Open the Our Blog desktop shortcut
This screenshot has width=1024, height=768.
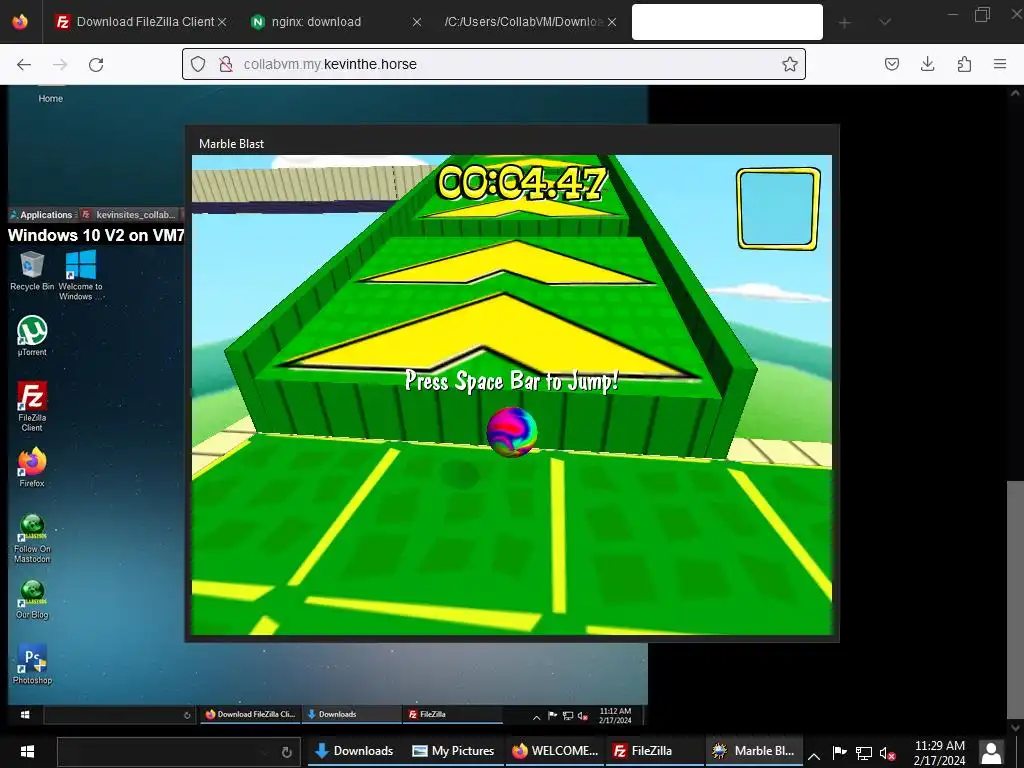(x=32, y=600)
